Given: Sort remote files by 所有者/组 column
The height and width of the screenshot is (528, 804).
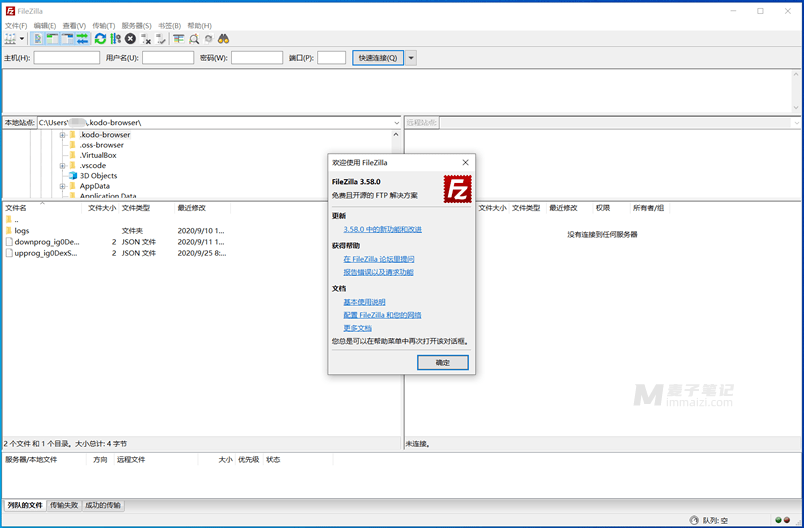Looking at the screenshot, I should click(x=649, y=208).
